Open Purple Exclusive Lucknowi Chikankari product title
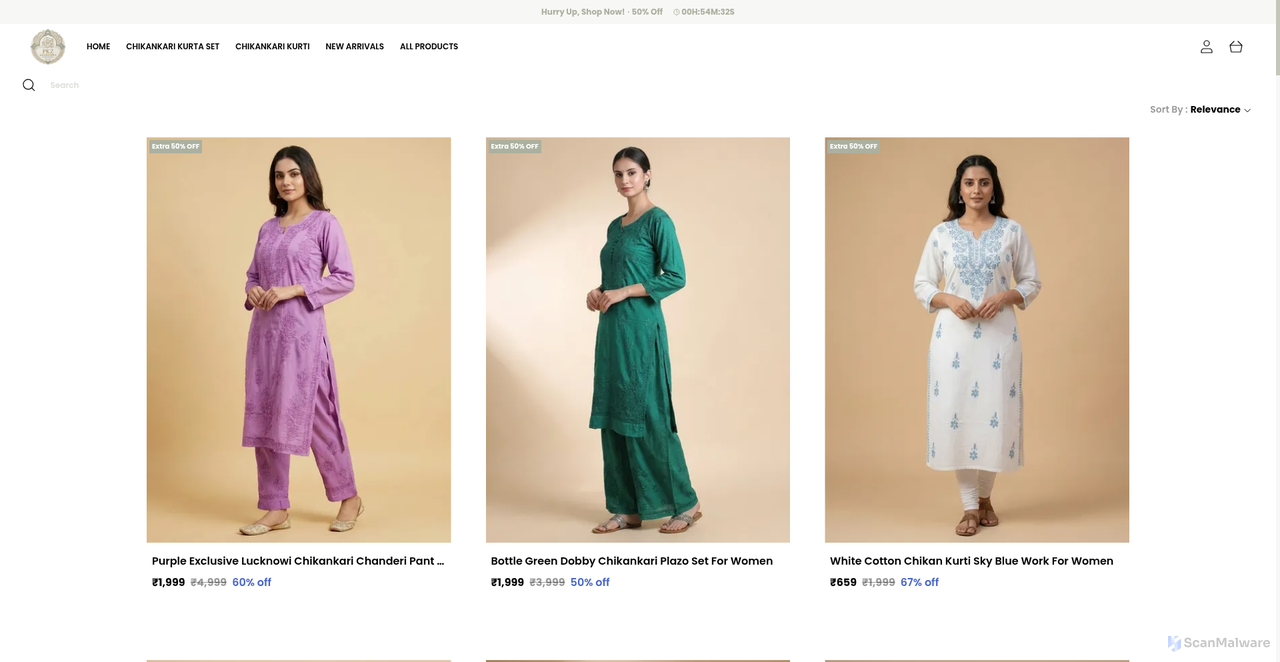The image size is (1280, 662). click(298, 561)
